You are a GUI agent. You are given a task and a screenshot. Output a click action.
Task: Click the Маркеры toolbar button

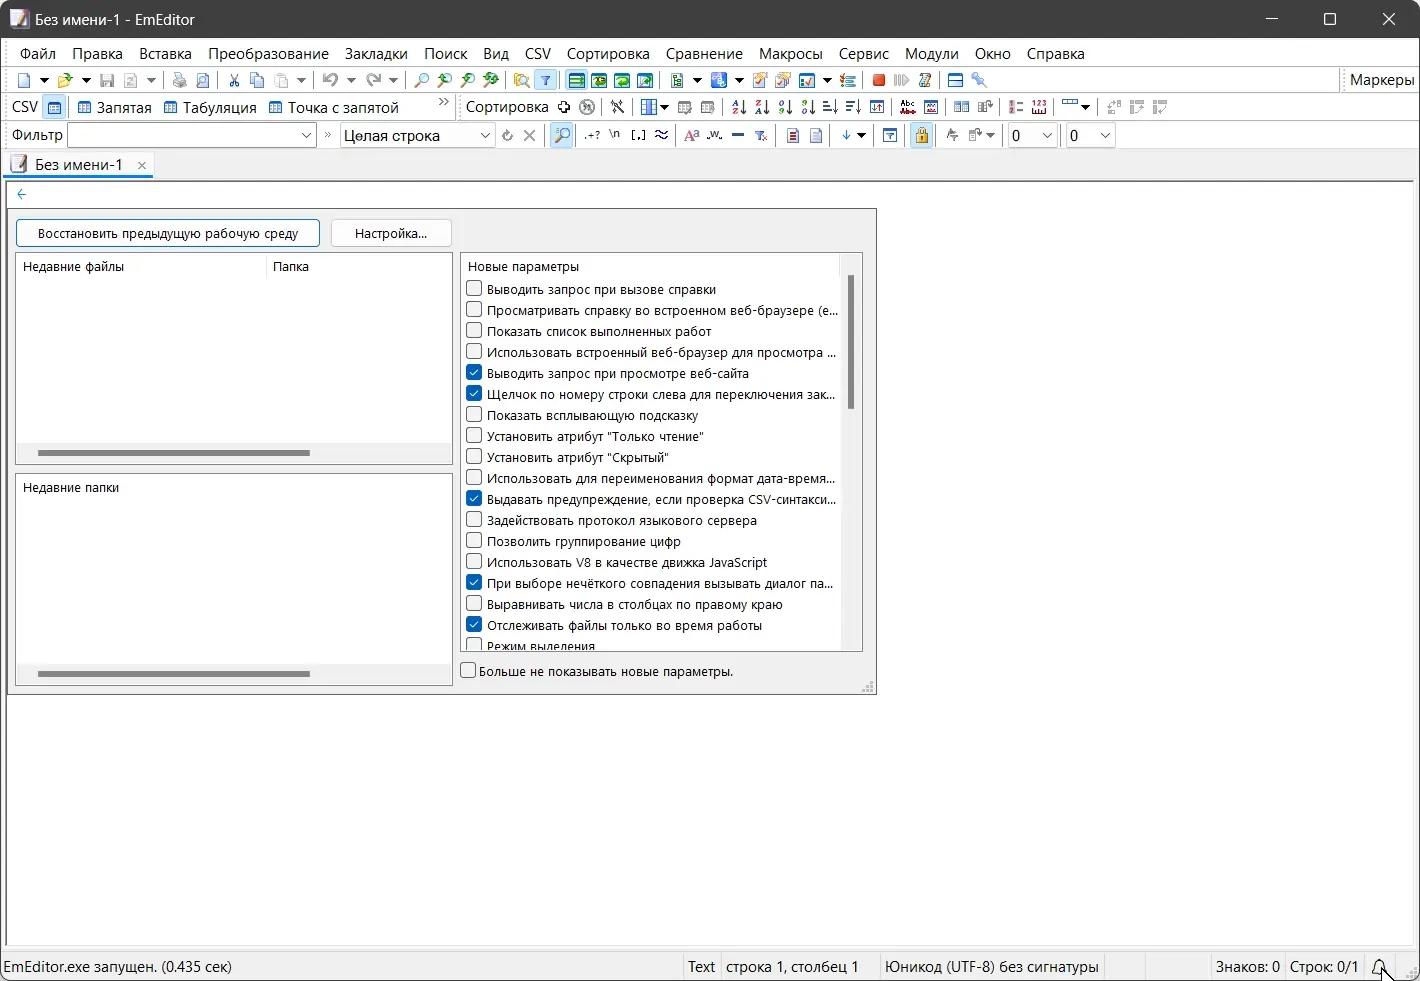1382,80
